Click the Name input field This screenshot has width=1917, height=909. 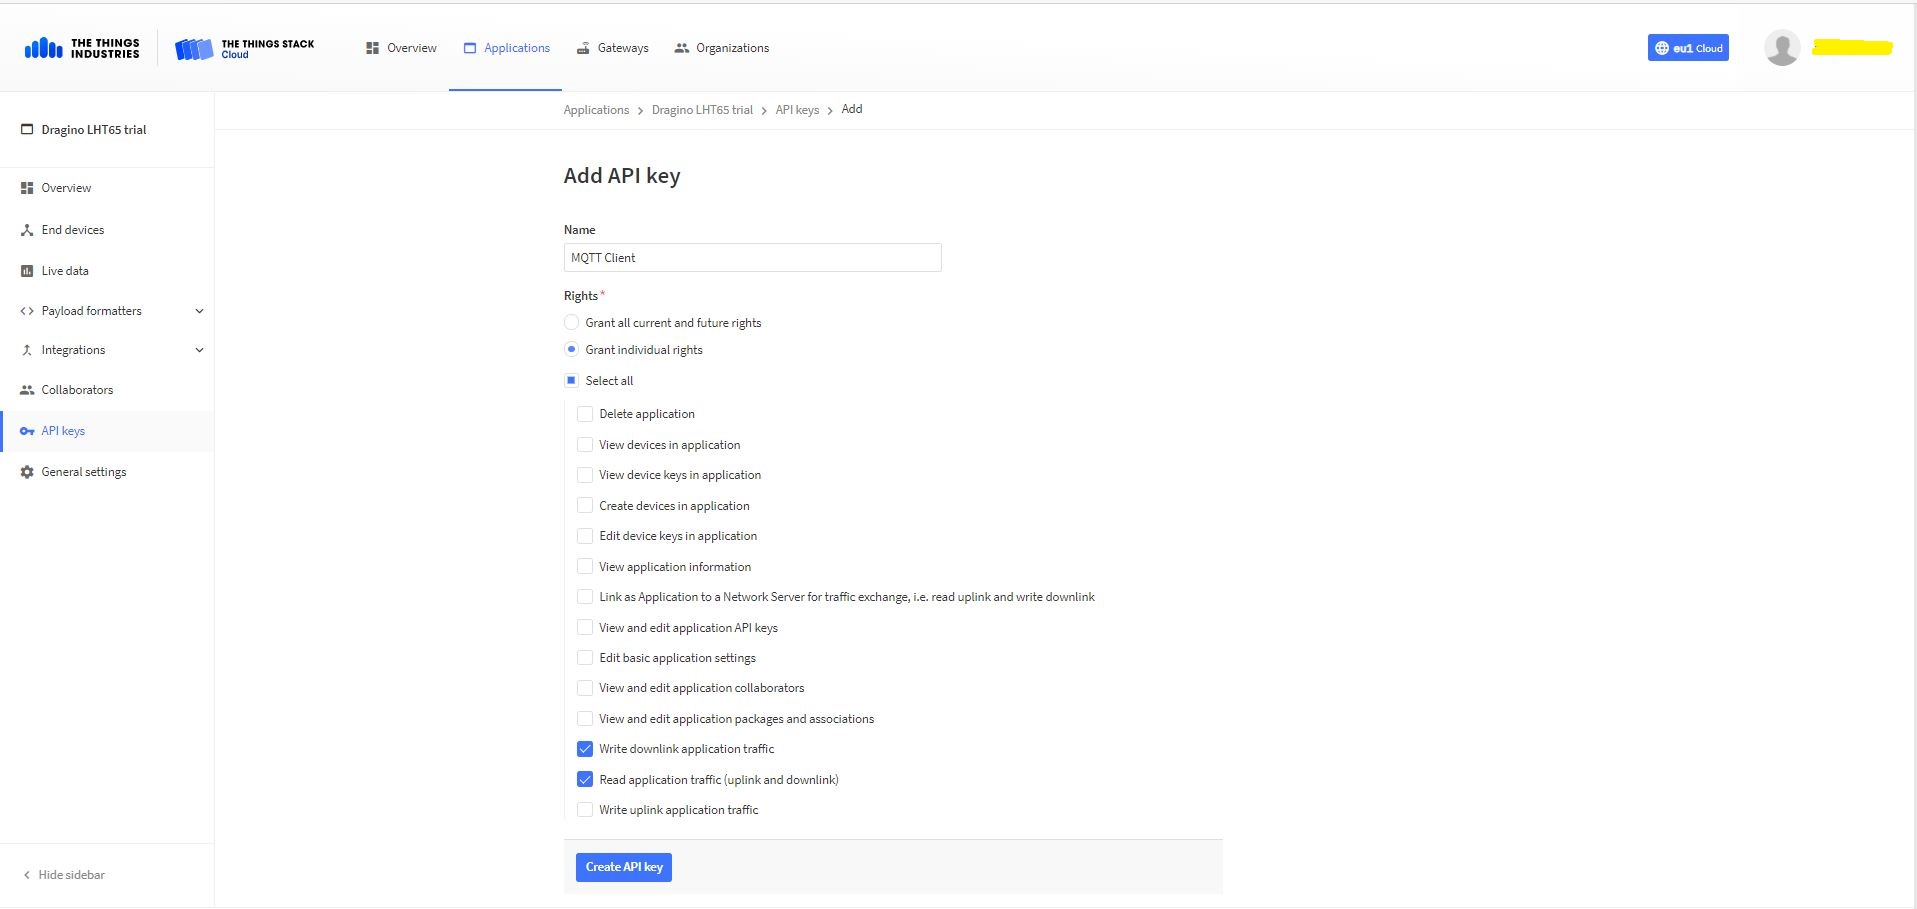point(752,258)
